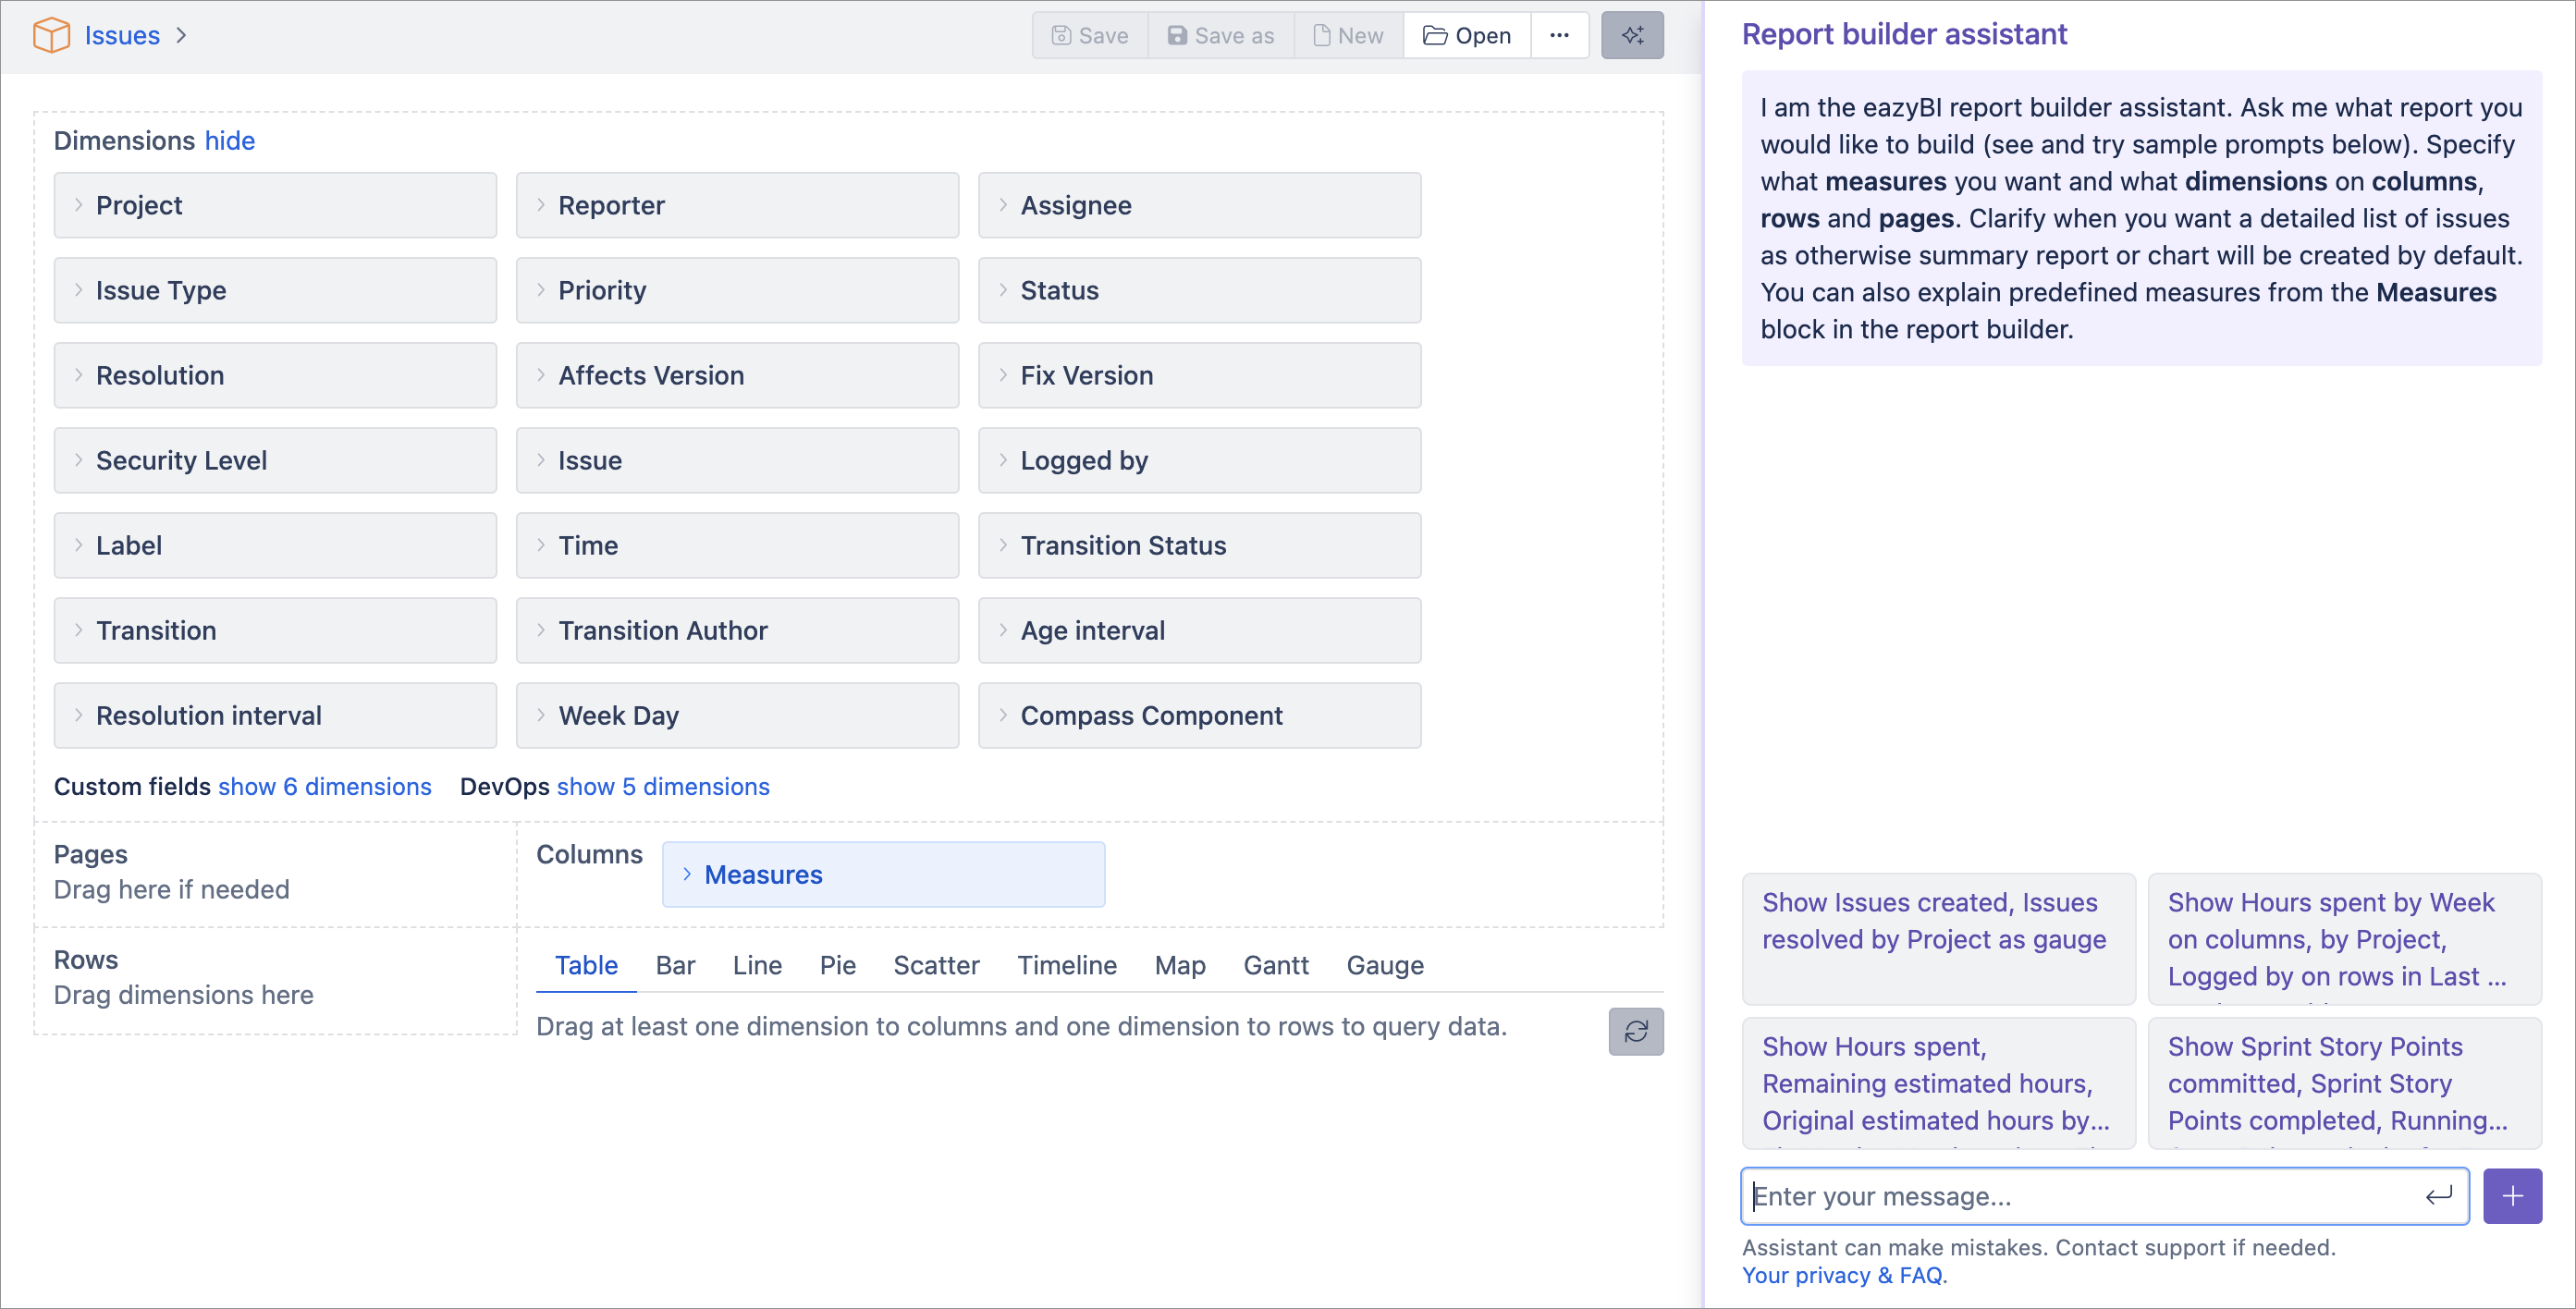
Task: Click the Pages drop area
Action: pyautogui.click(x=275, y=873)
